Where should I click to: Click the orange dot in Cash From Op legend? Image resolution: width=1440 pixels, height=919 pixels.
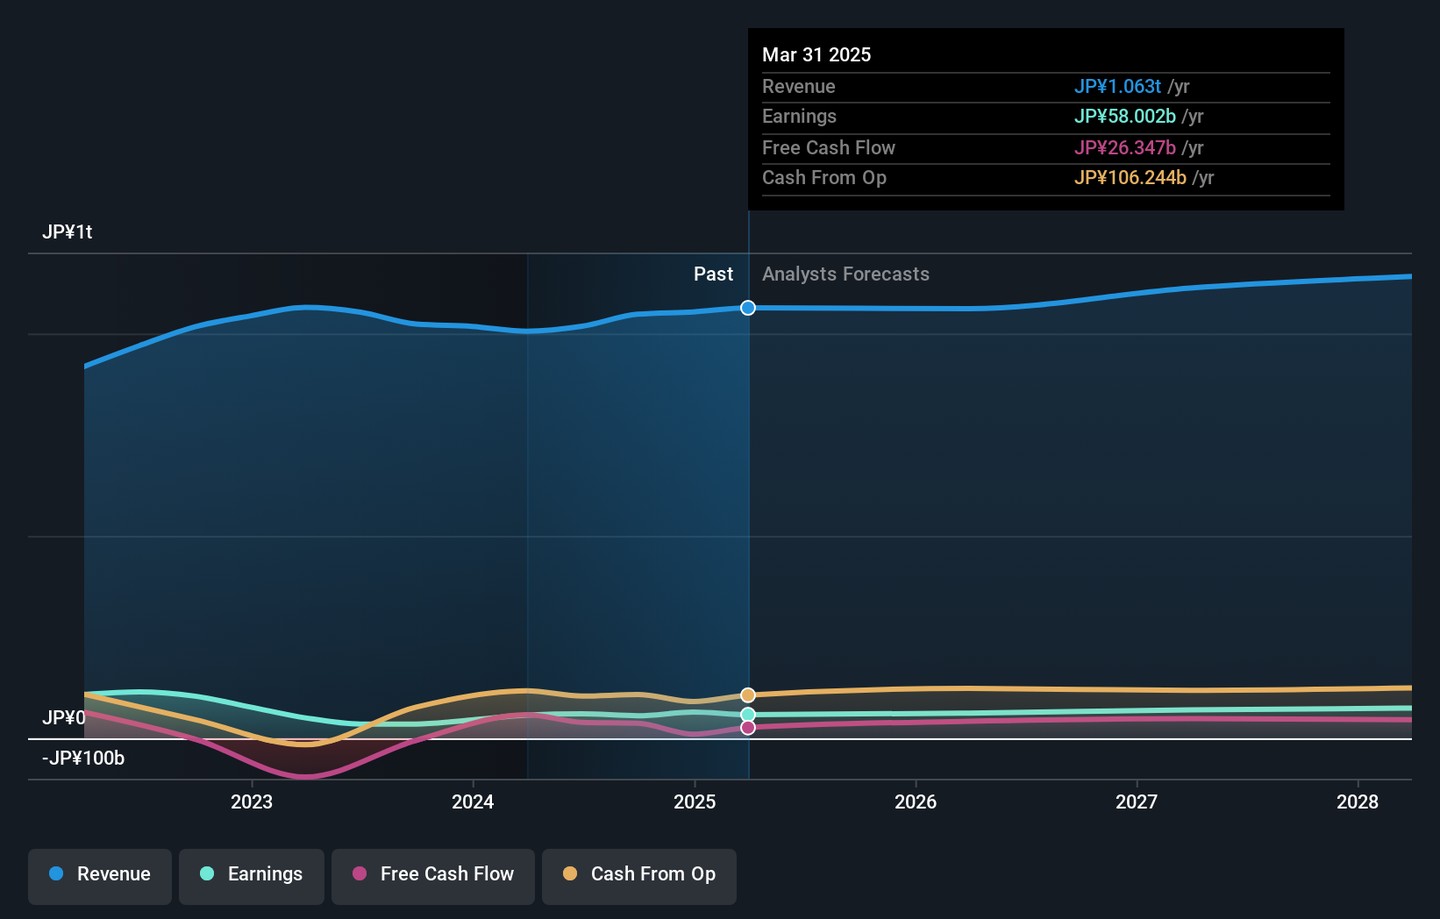pyautogui.click(x=570, y=874)
